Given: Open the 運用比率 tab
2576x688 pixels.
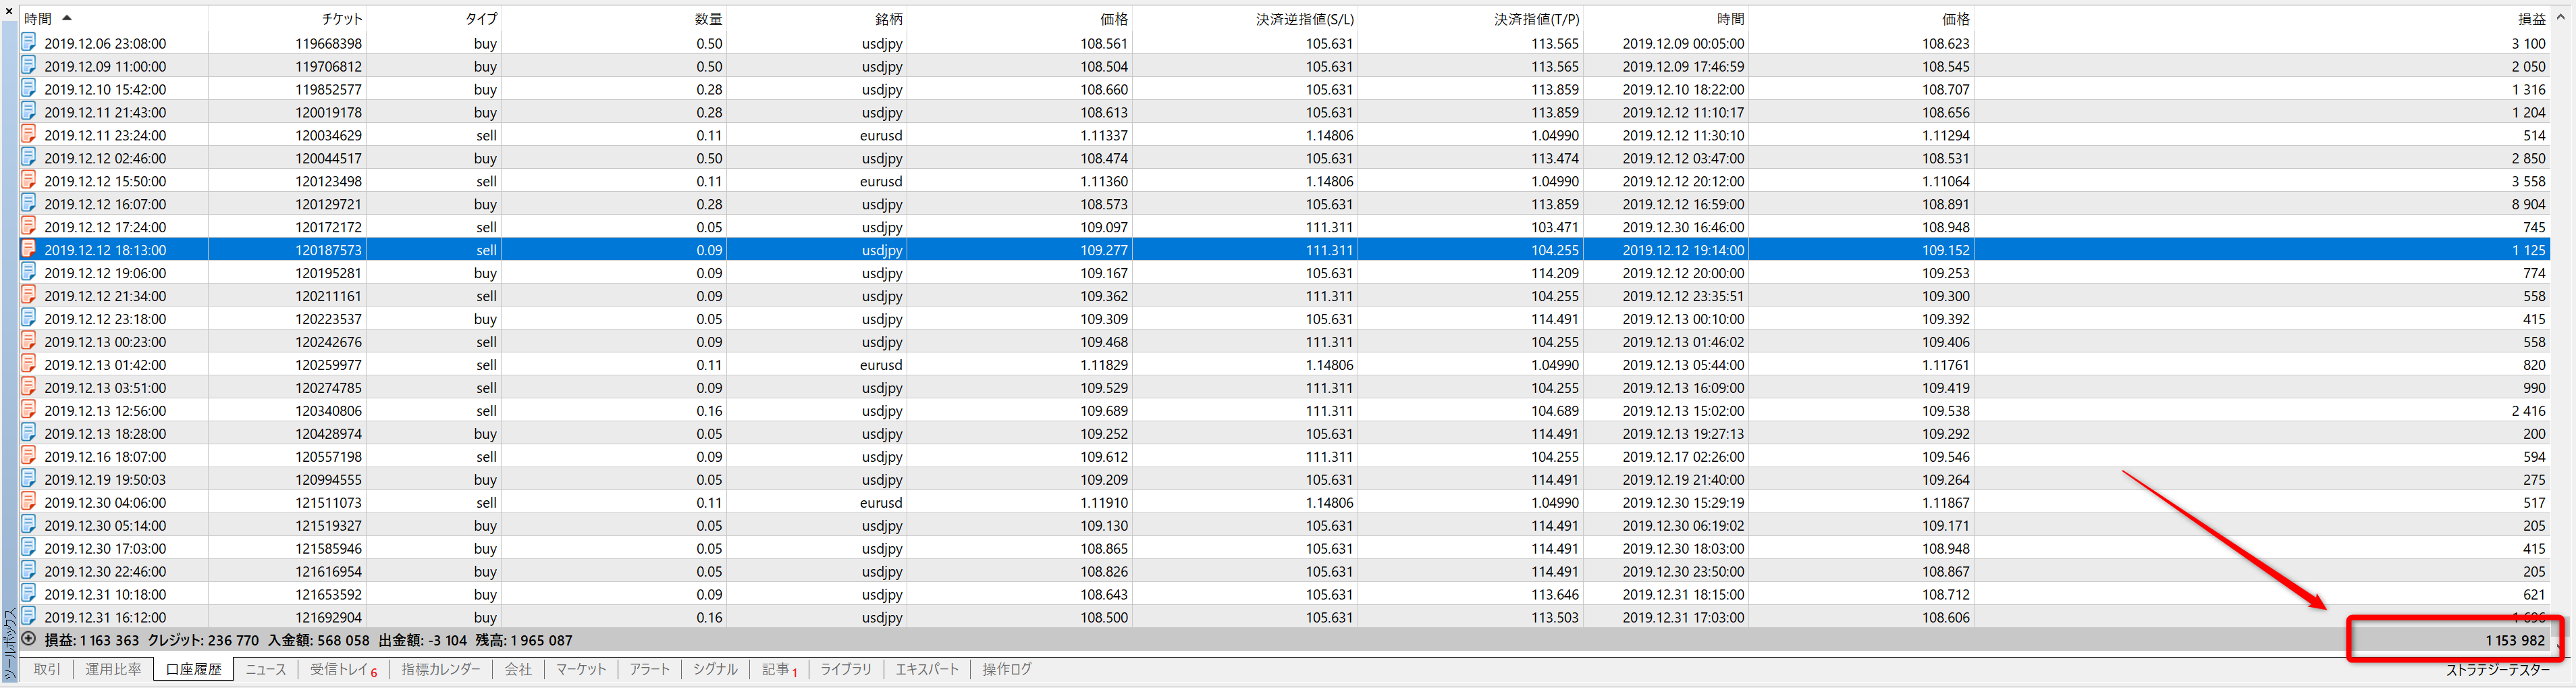Looking at the screenshot, I should coord(113,669).
